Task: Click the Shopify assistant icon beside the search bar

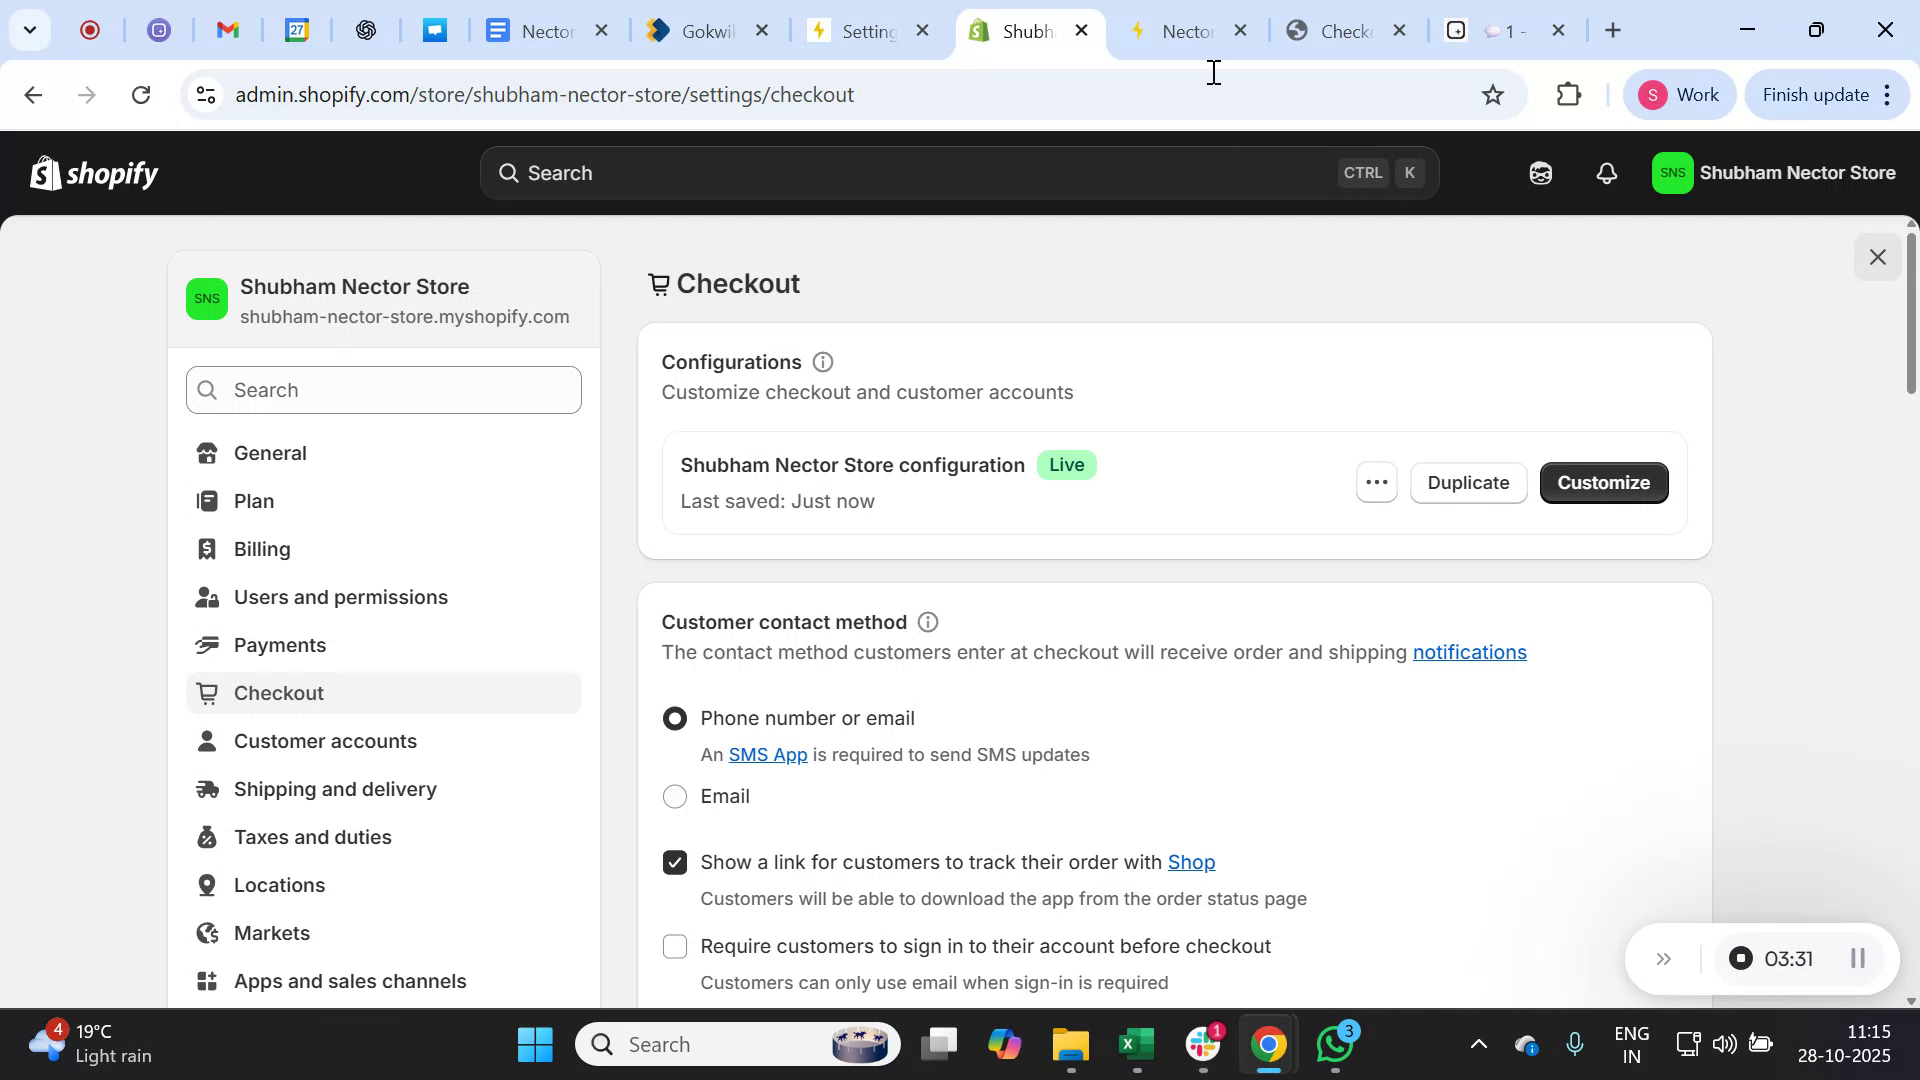Action: 1540,172
